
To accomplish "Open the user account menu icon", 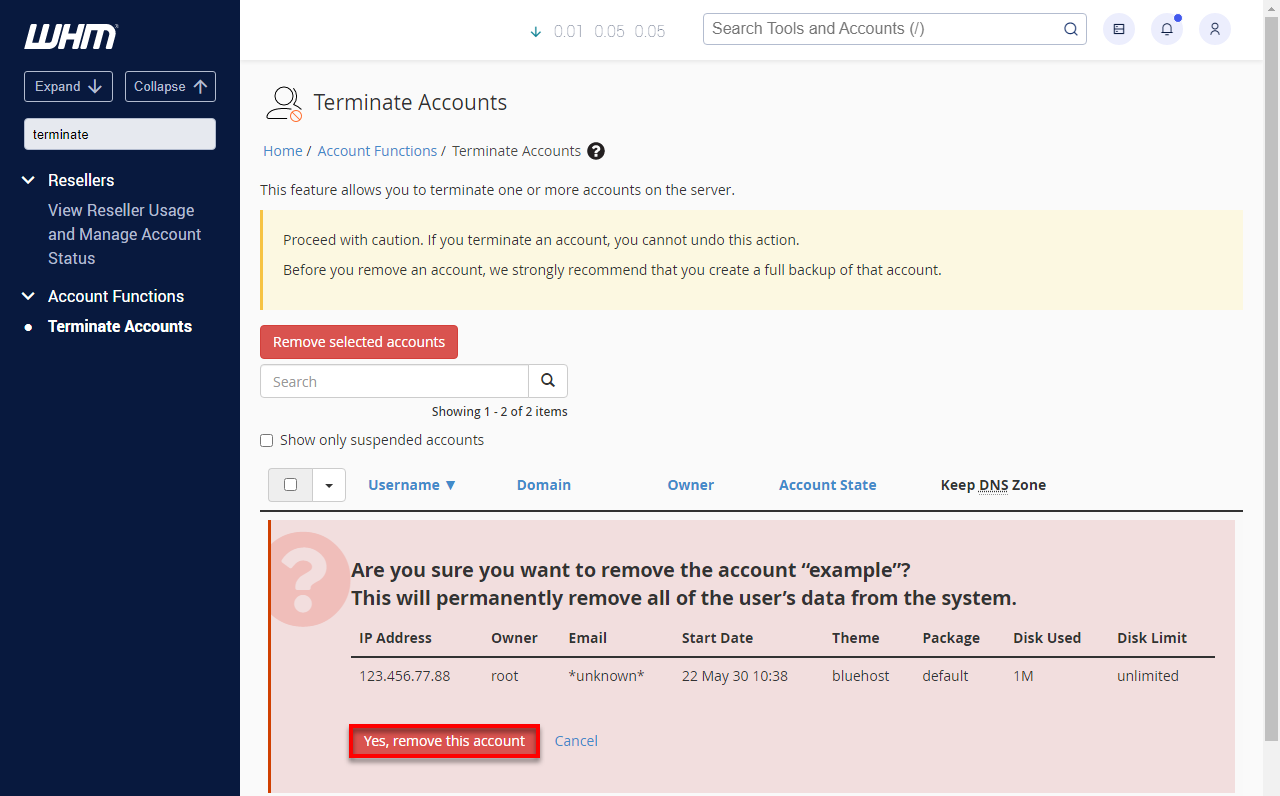I will [x=1214, y=29].
